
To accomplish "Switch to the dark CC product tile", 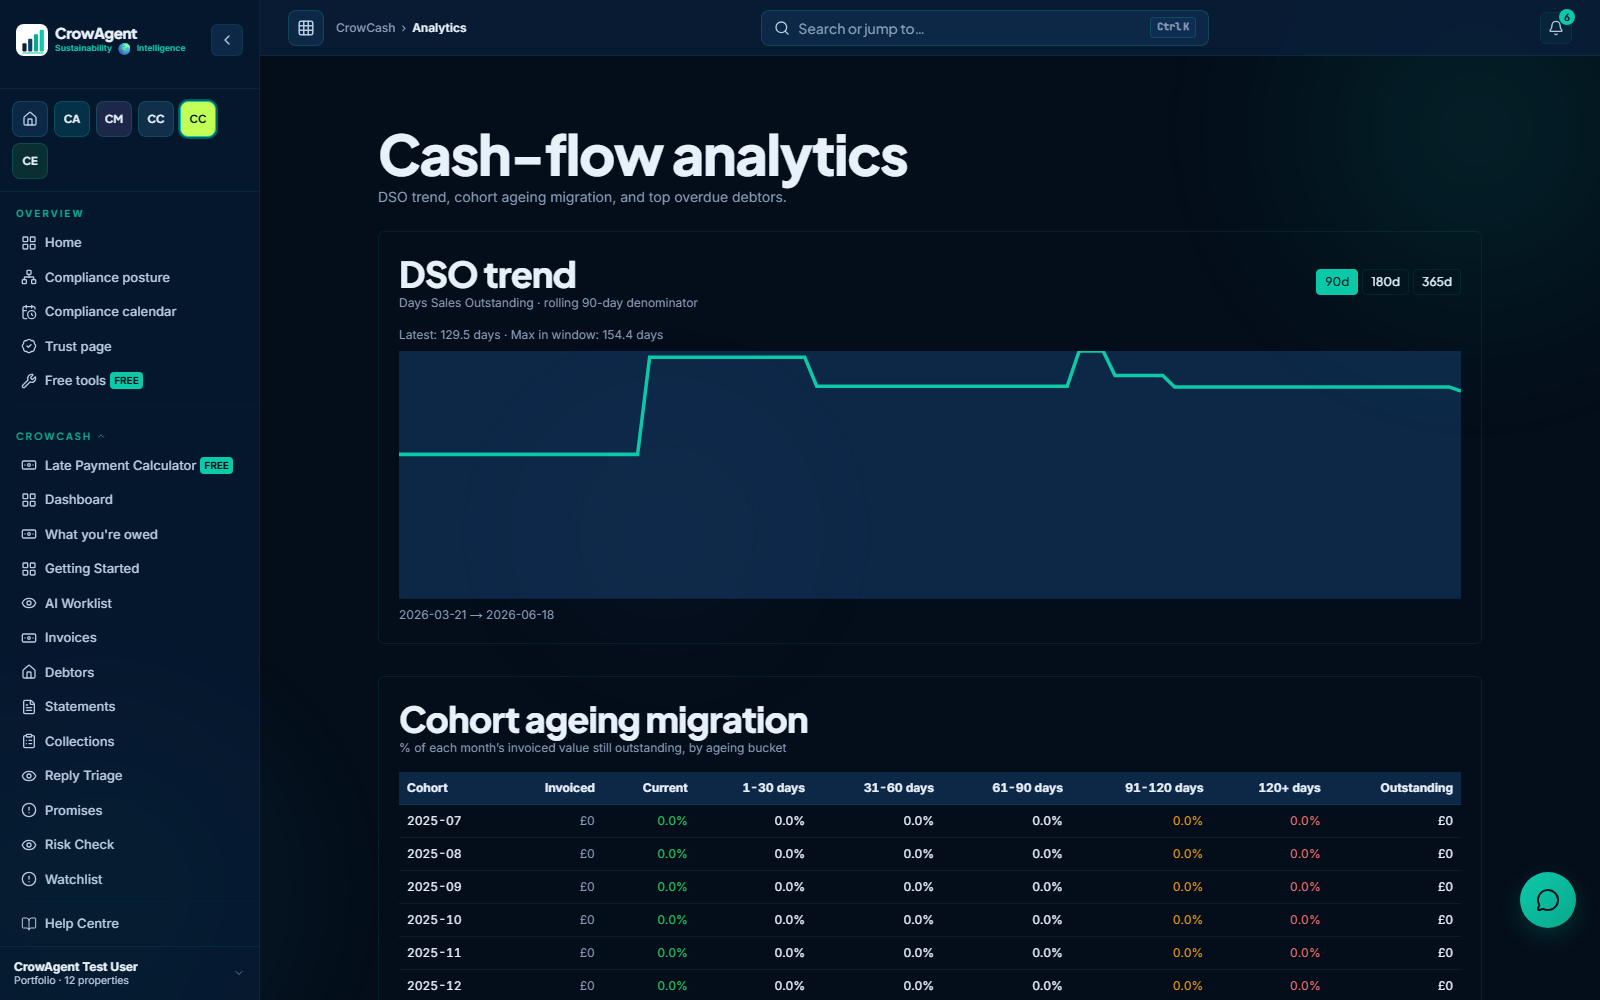I will coord(156,119).
